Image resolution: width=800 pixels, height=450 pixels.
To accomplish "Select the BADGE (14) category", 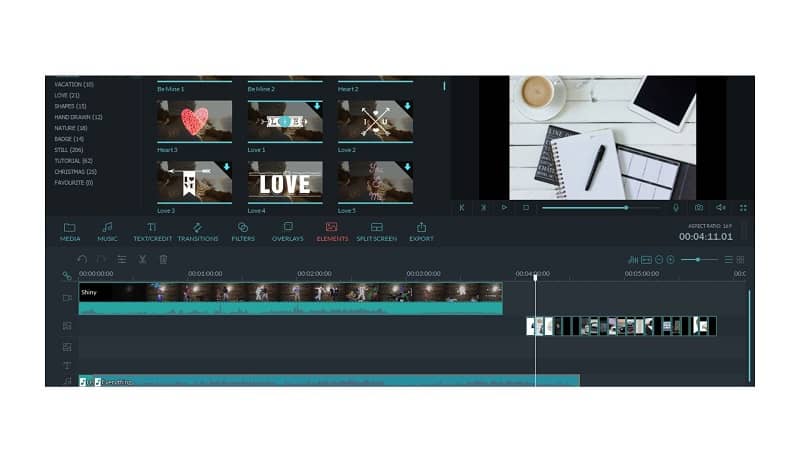I will 69,139.
